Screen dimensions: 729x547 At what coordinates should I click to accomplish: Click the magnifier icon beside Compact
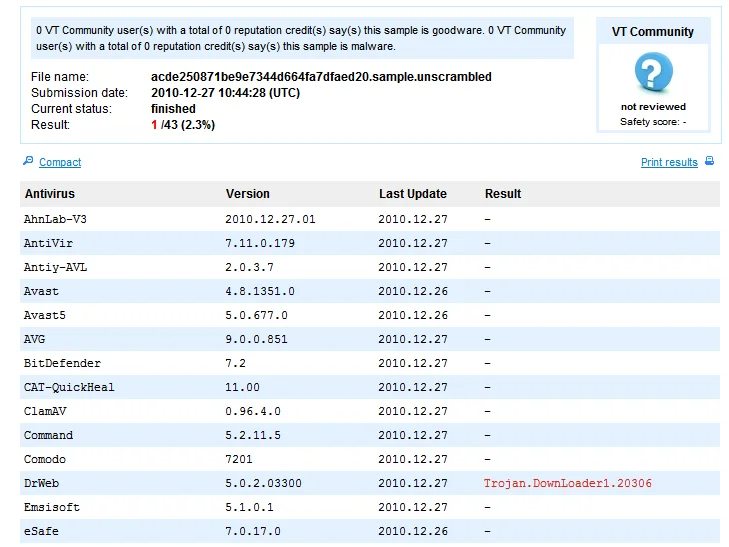[28, 161]
